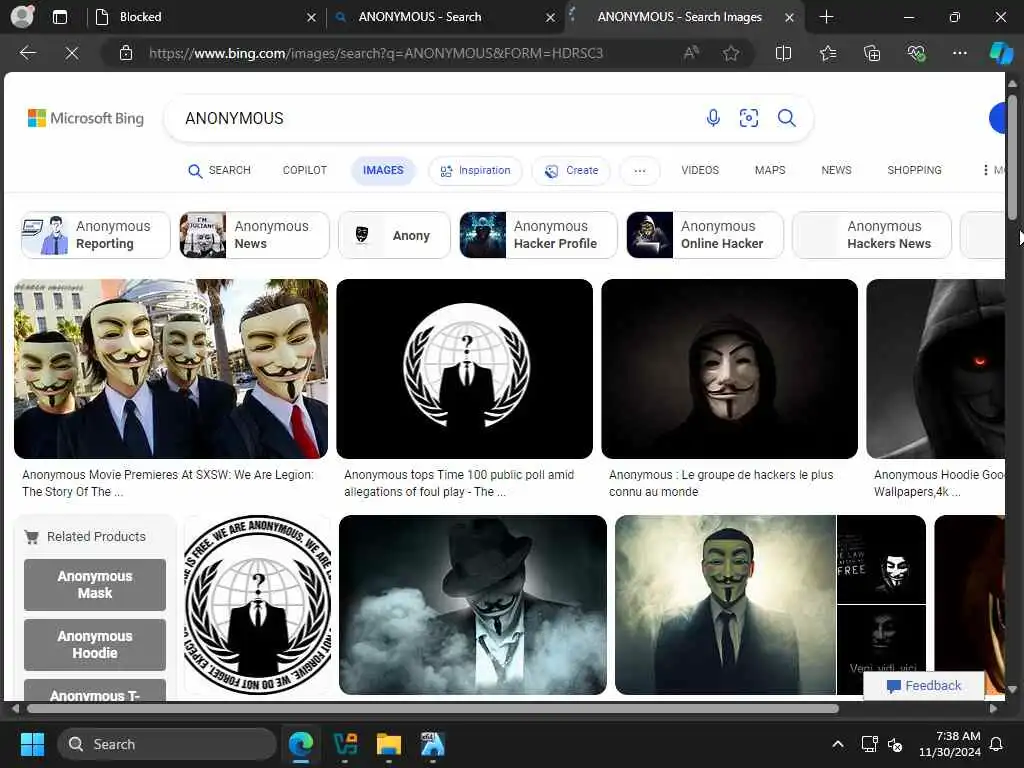Open Browser essentials heart icon

(x=916, y=53)
